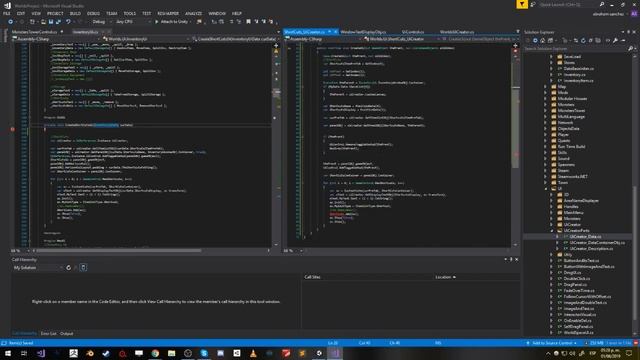Click VLC cone icon in the taskbar
The width and height of the screenshot is (640, 360).
click(253, 353)
